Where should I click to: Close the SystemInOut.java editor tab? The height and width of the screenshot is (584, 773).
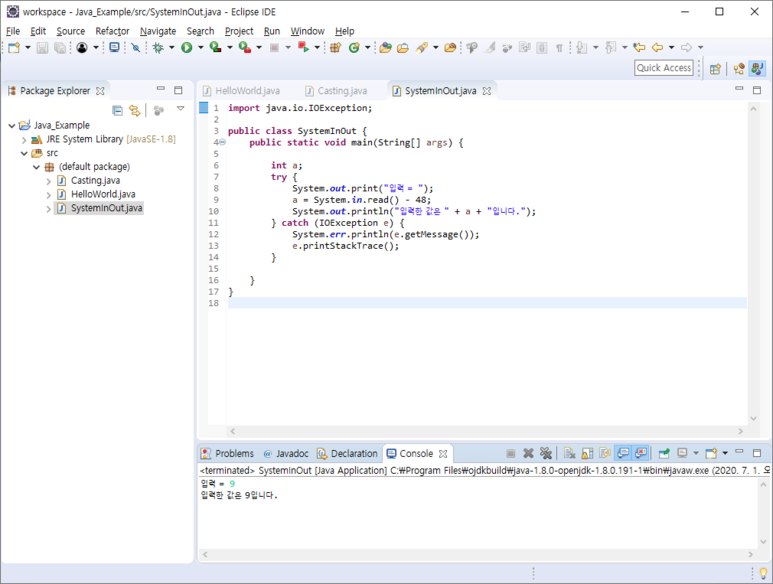point(487,91)
